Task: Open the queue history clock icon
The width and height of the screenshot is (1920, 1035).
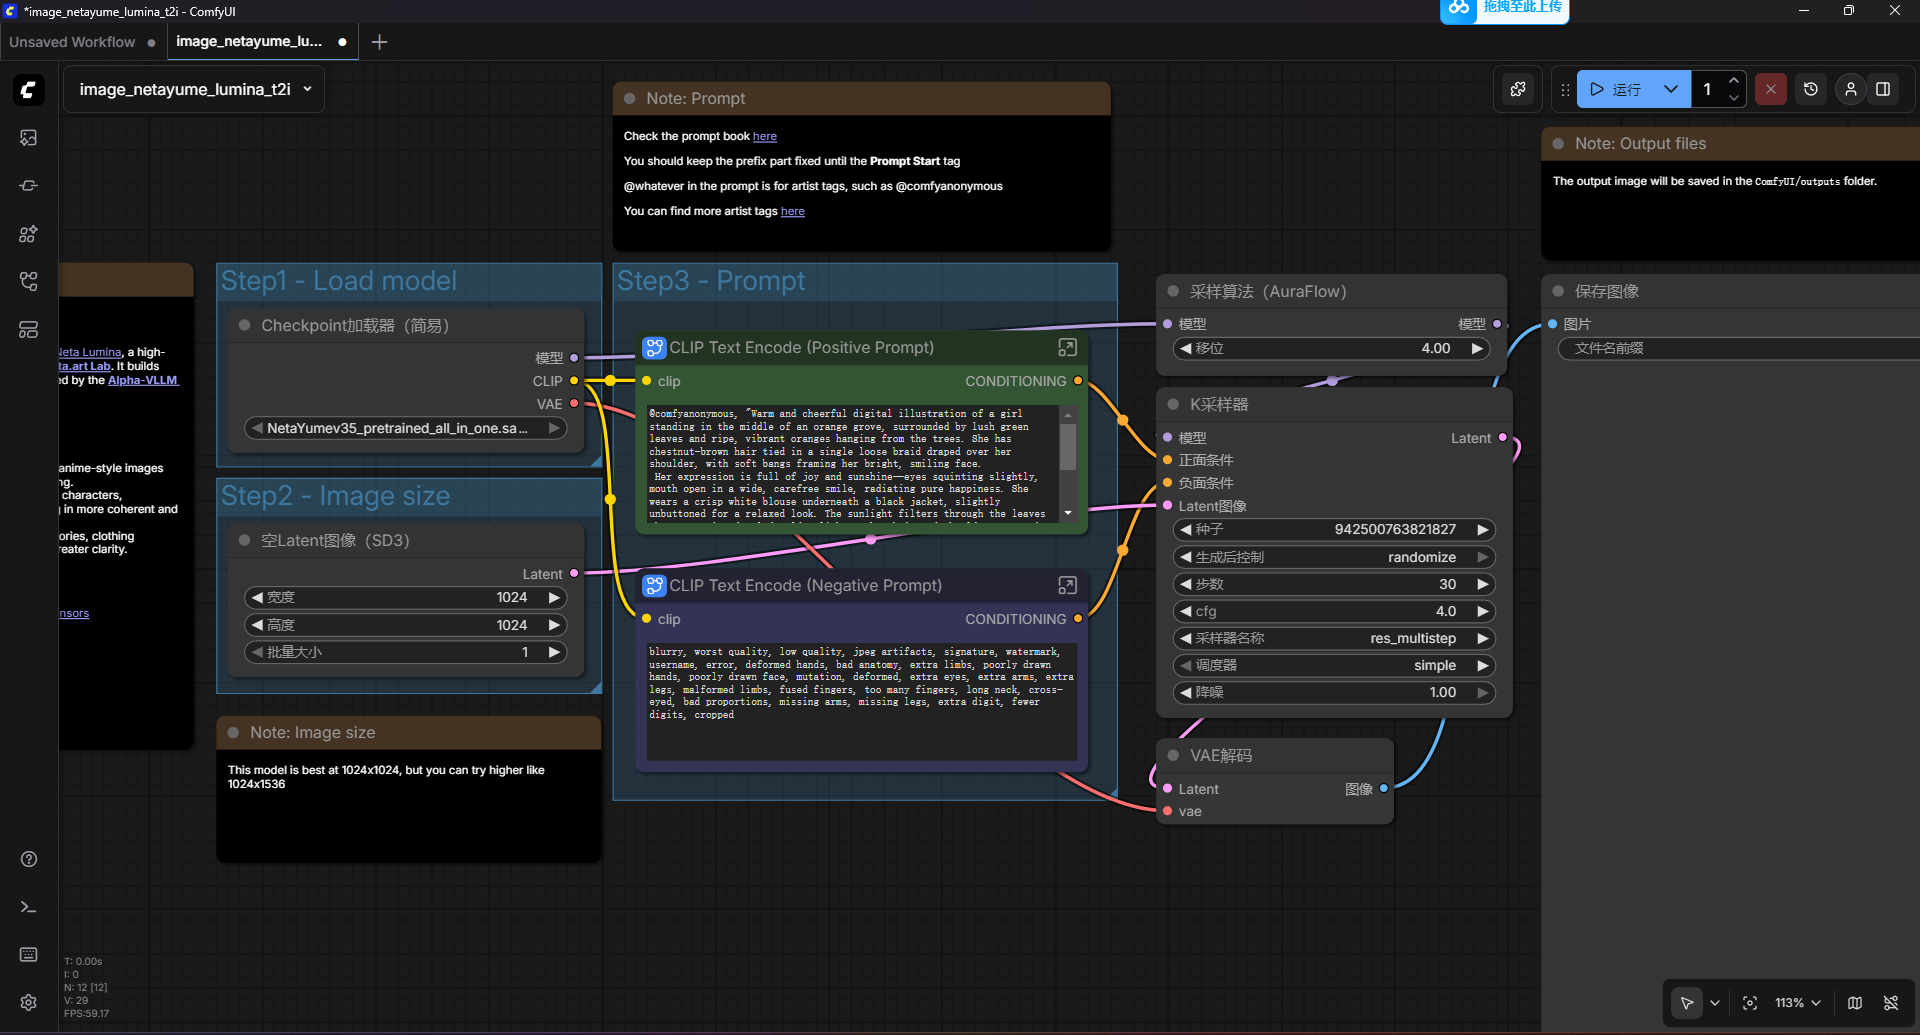Action: [1810, 89]
